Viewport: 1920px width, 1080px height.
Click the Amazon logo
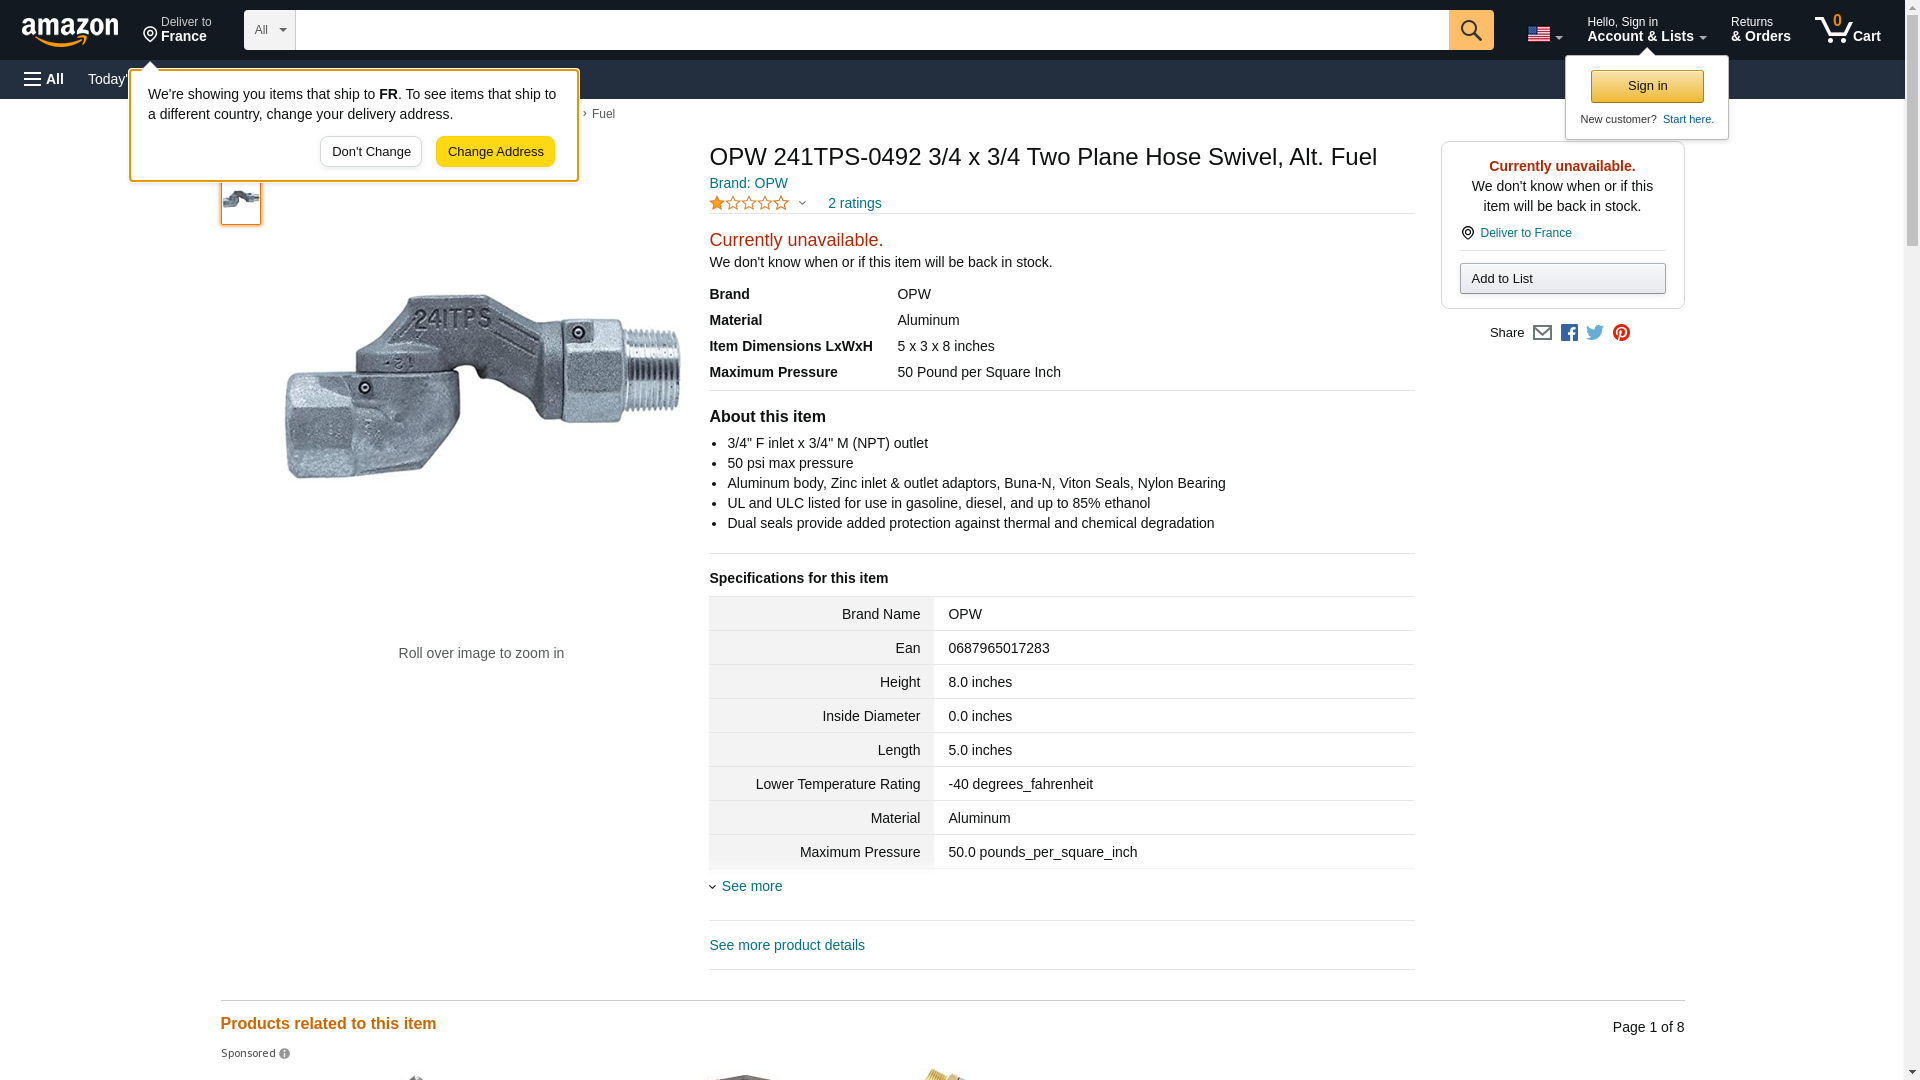pyautogui.click(x=70, y=31)
